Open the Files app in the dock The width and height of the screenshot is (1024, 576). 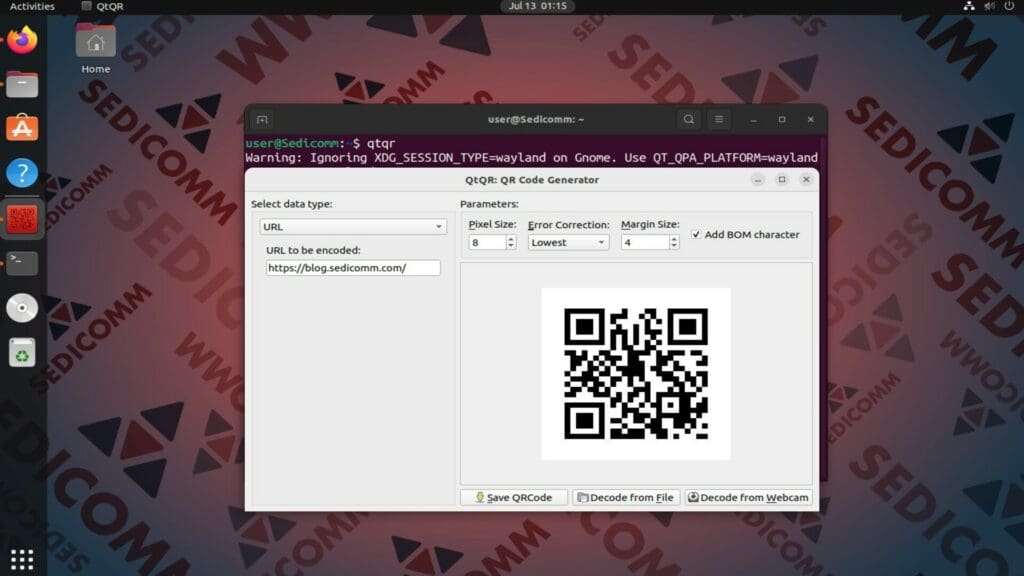click(22, 85)
